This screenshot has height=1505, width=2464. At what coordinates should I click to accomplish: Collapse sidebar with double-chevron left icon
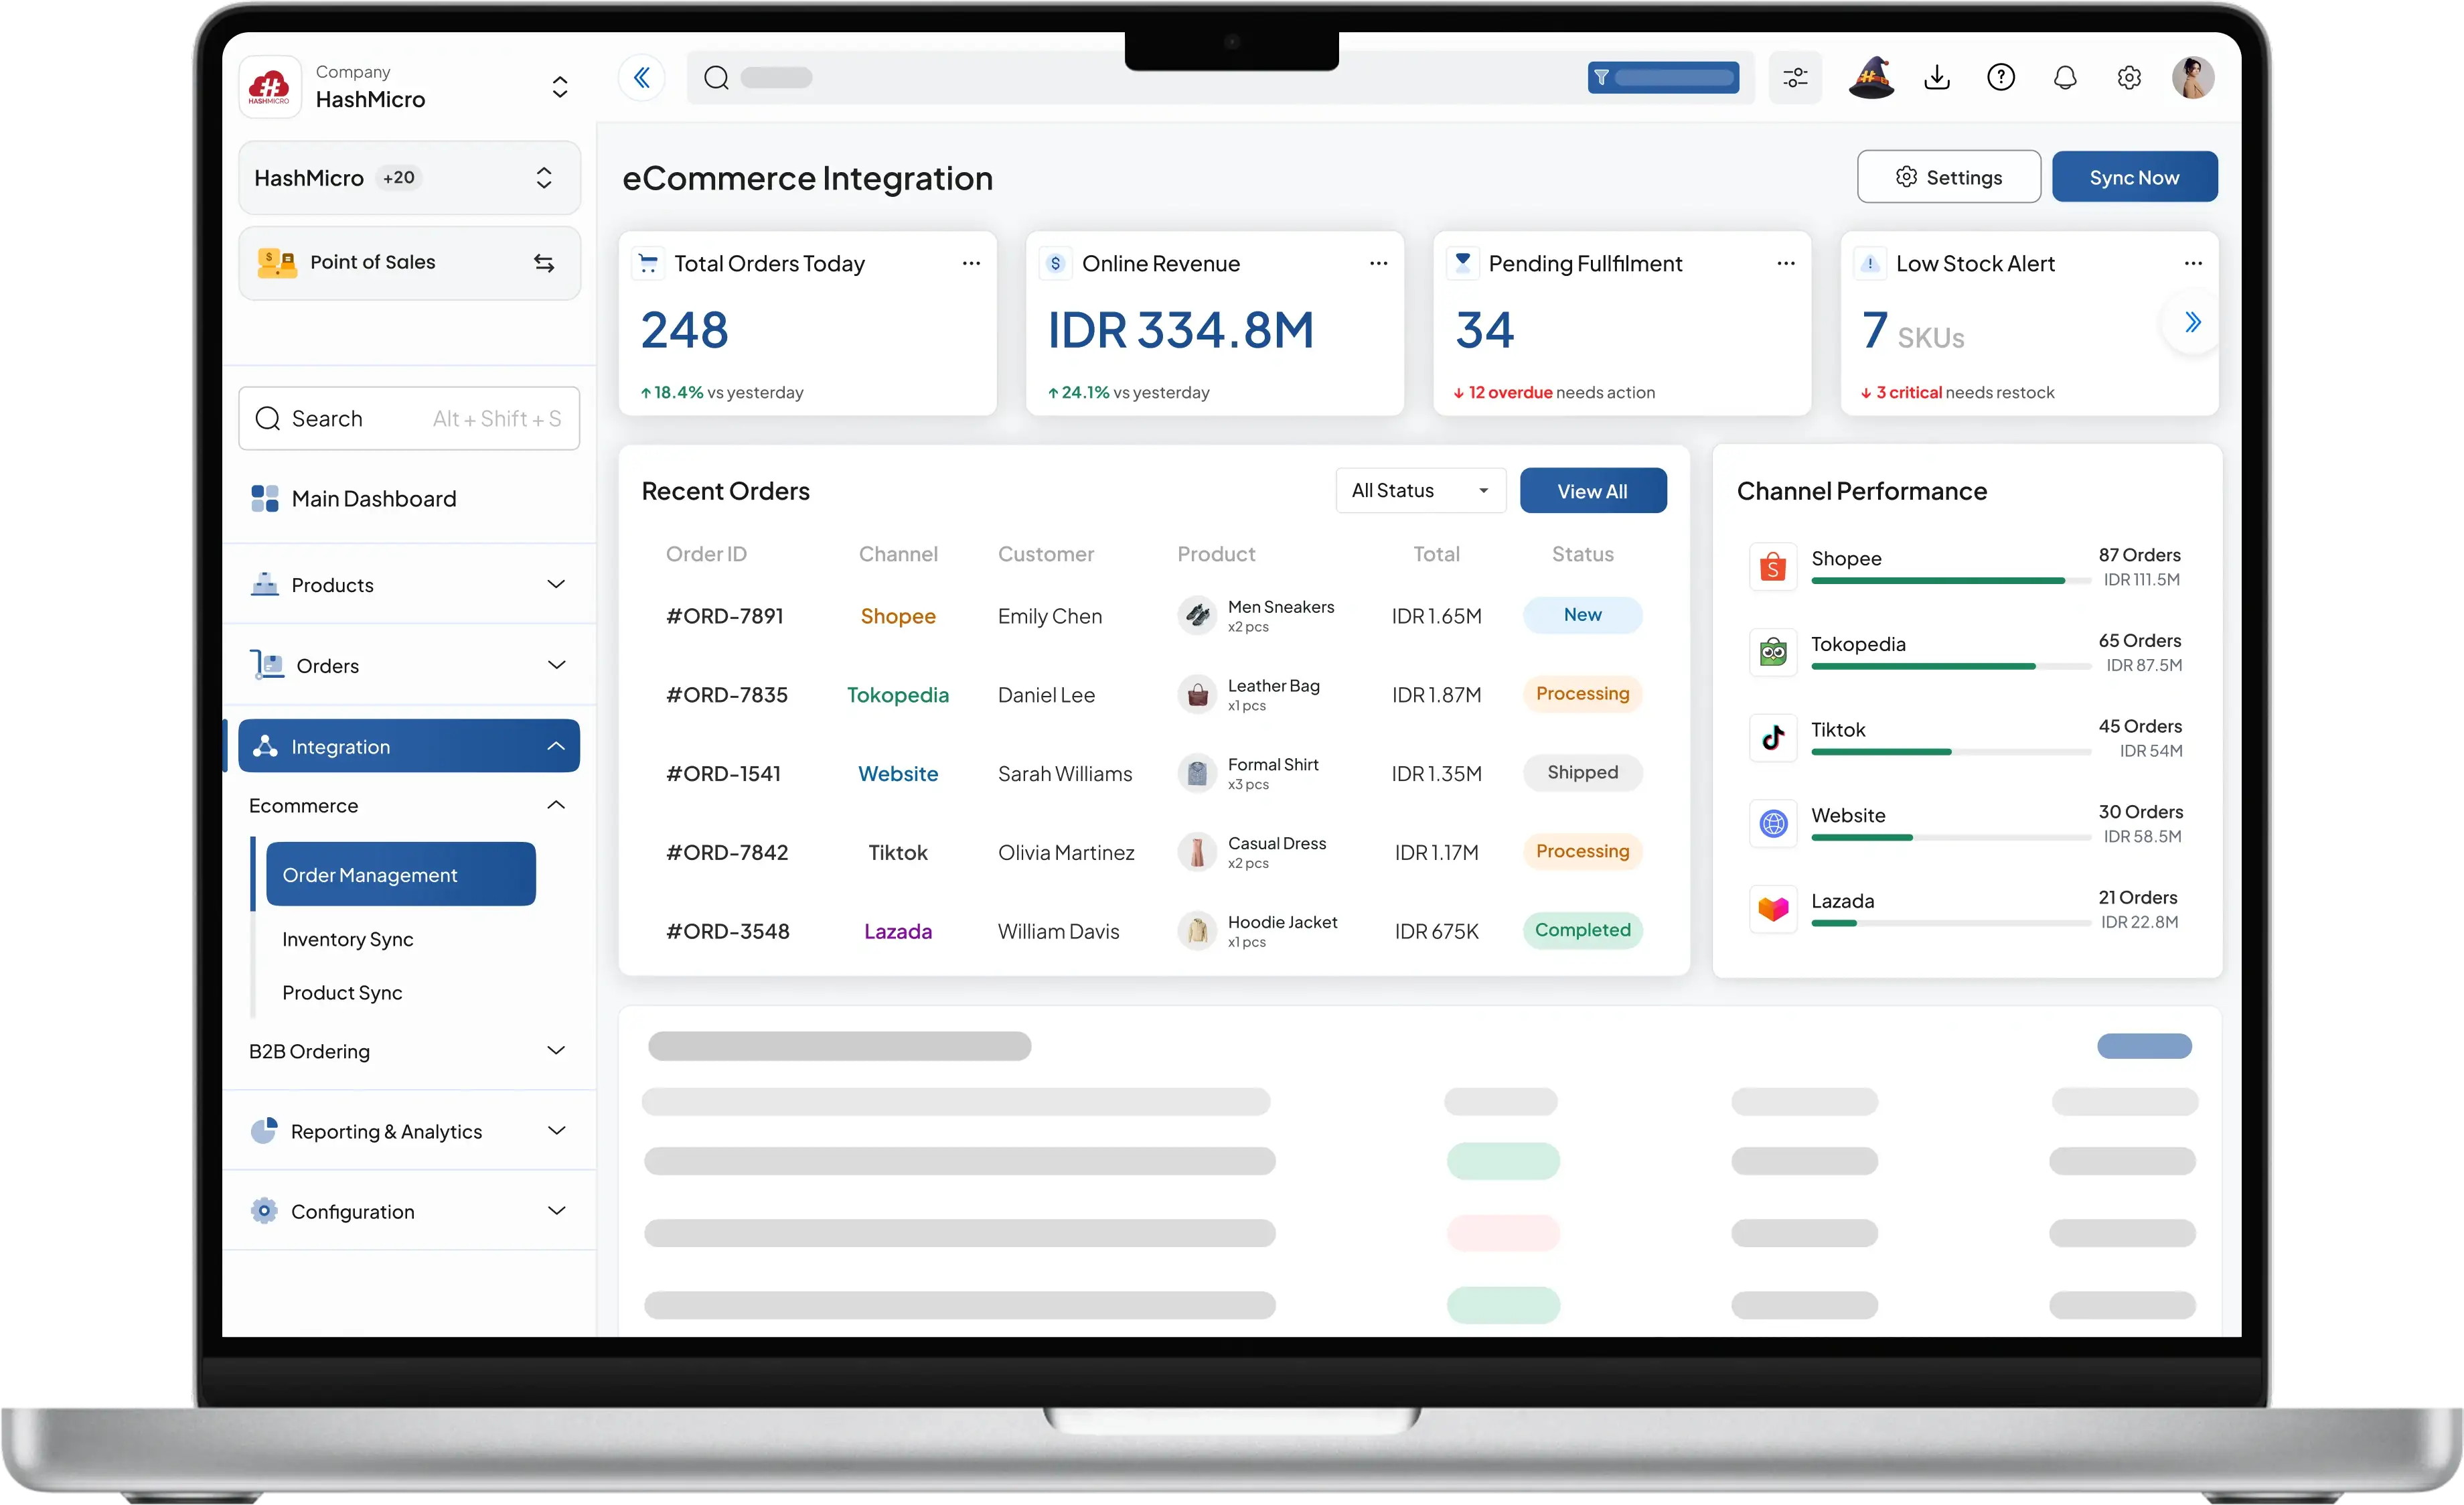pos(642,77)
